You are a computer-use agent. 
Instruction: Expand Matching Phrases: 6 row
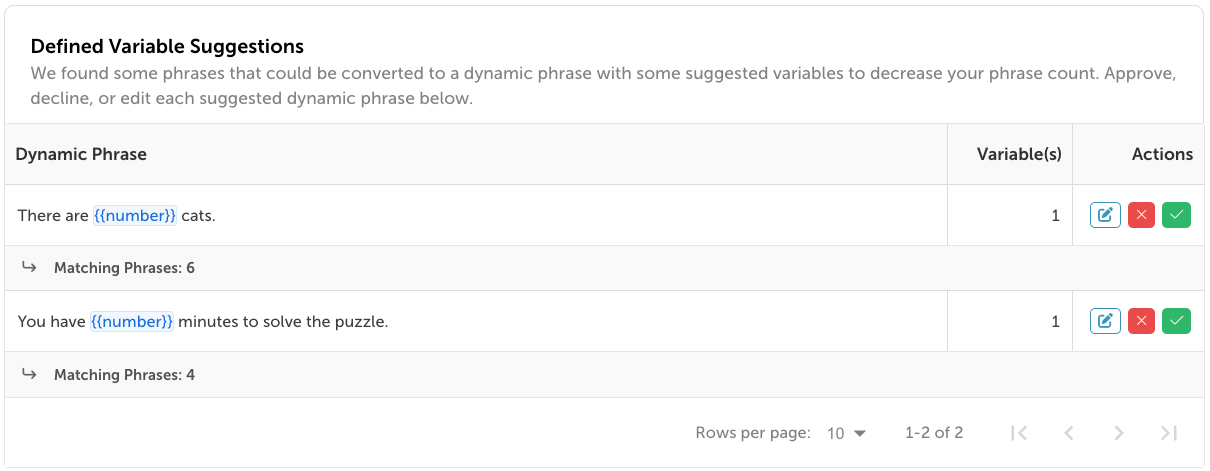(124, 268)
